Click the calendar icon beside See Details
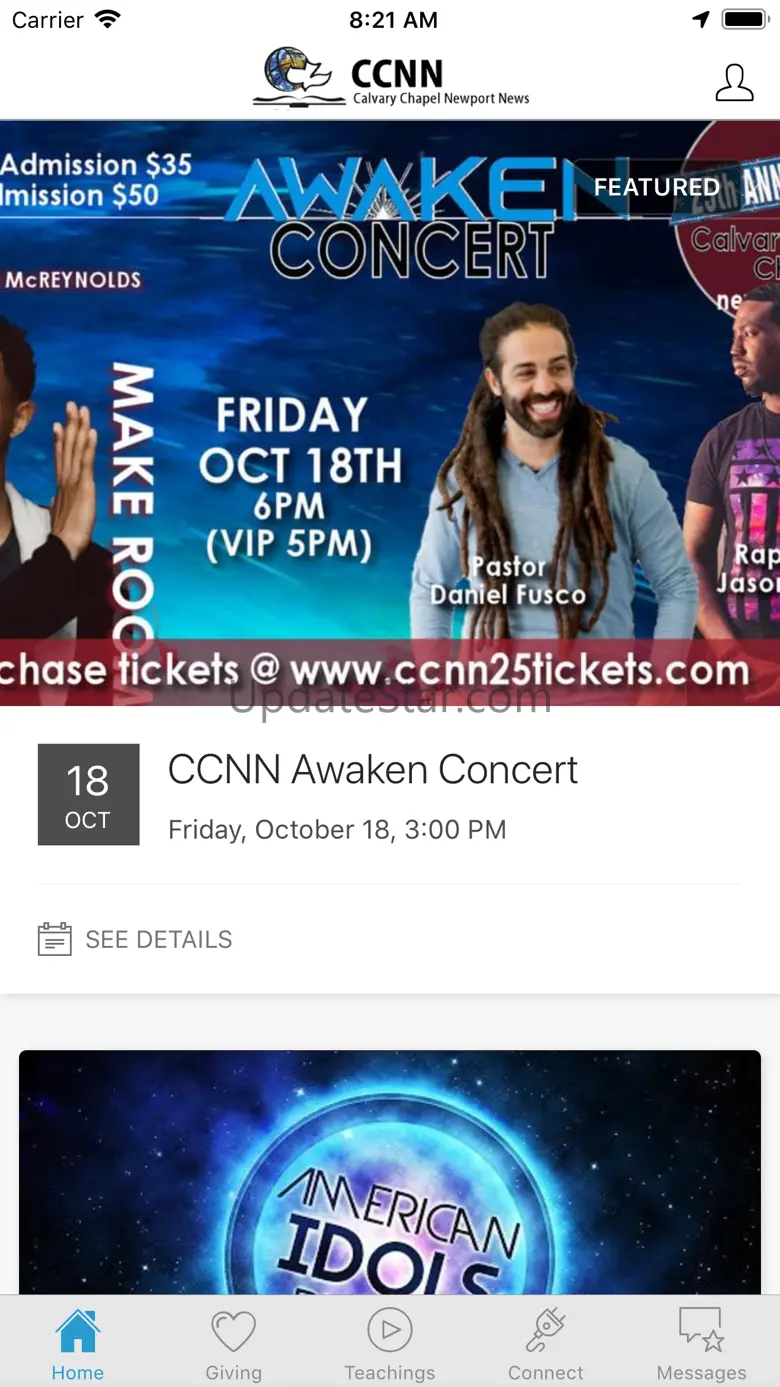This screenshot has height=1387, width=780. point(54,939)
